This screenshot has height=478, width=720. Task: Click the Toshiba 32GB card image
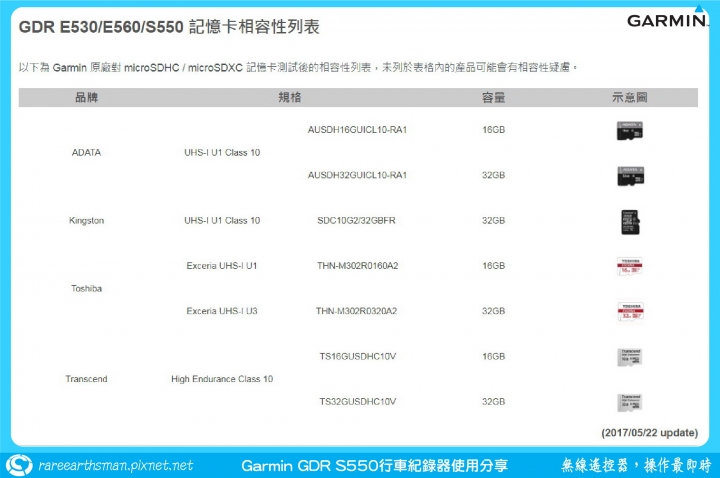(630, 312)
